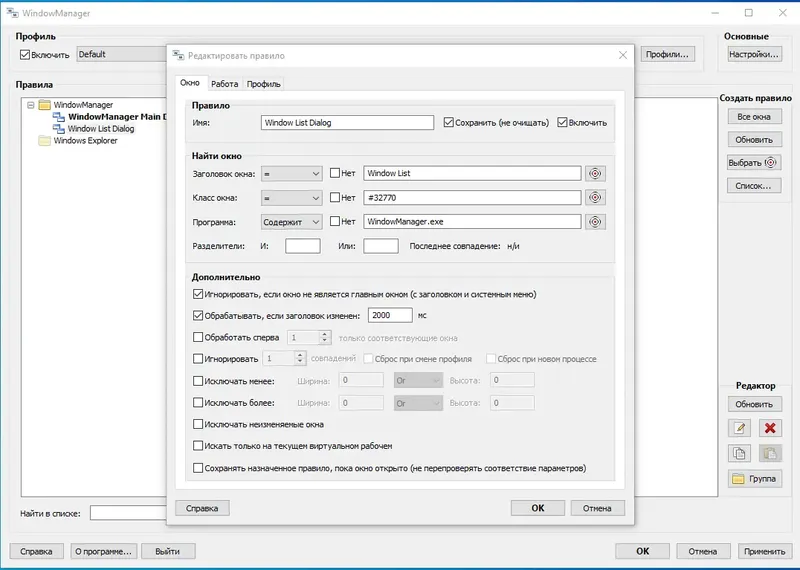The height and width of the screenshot is (570, 800).
Task: Close the Редактировать правило dialog
Action: point(623,55)
